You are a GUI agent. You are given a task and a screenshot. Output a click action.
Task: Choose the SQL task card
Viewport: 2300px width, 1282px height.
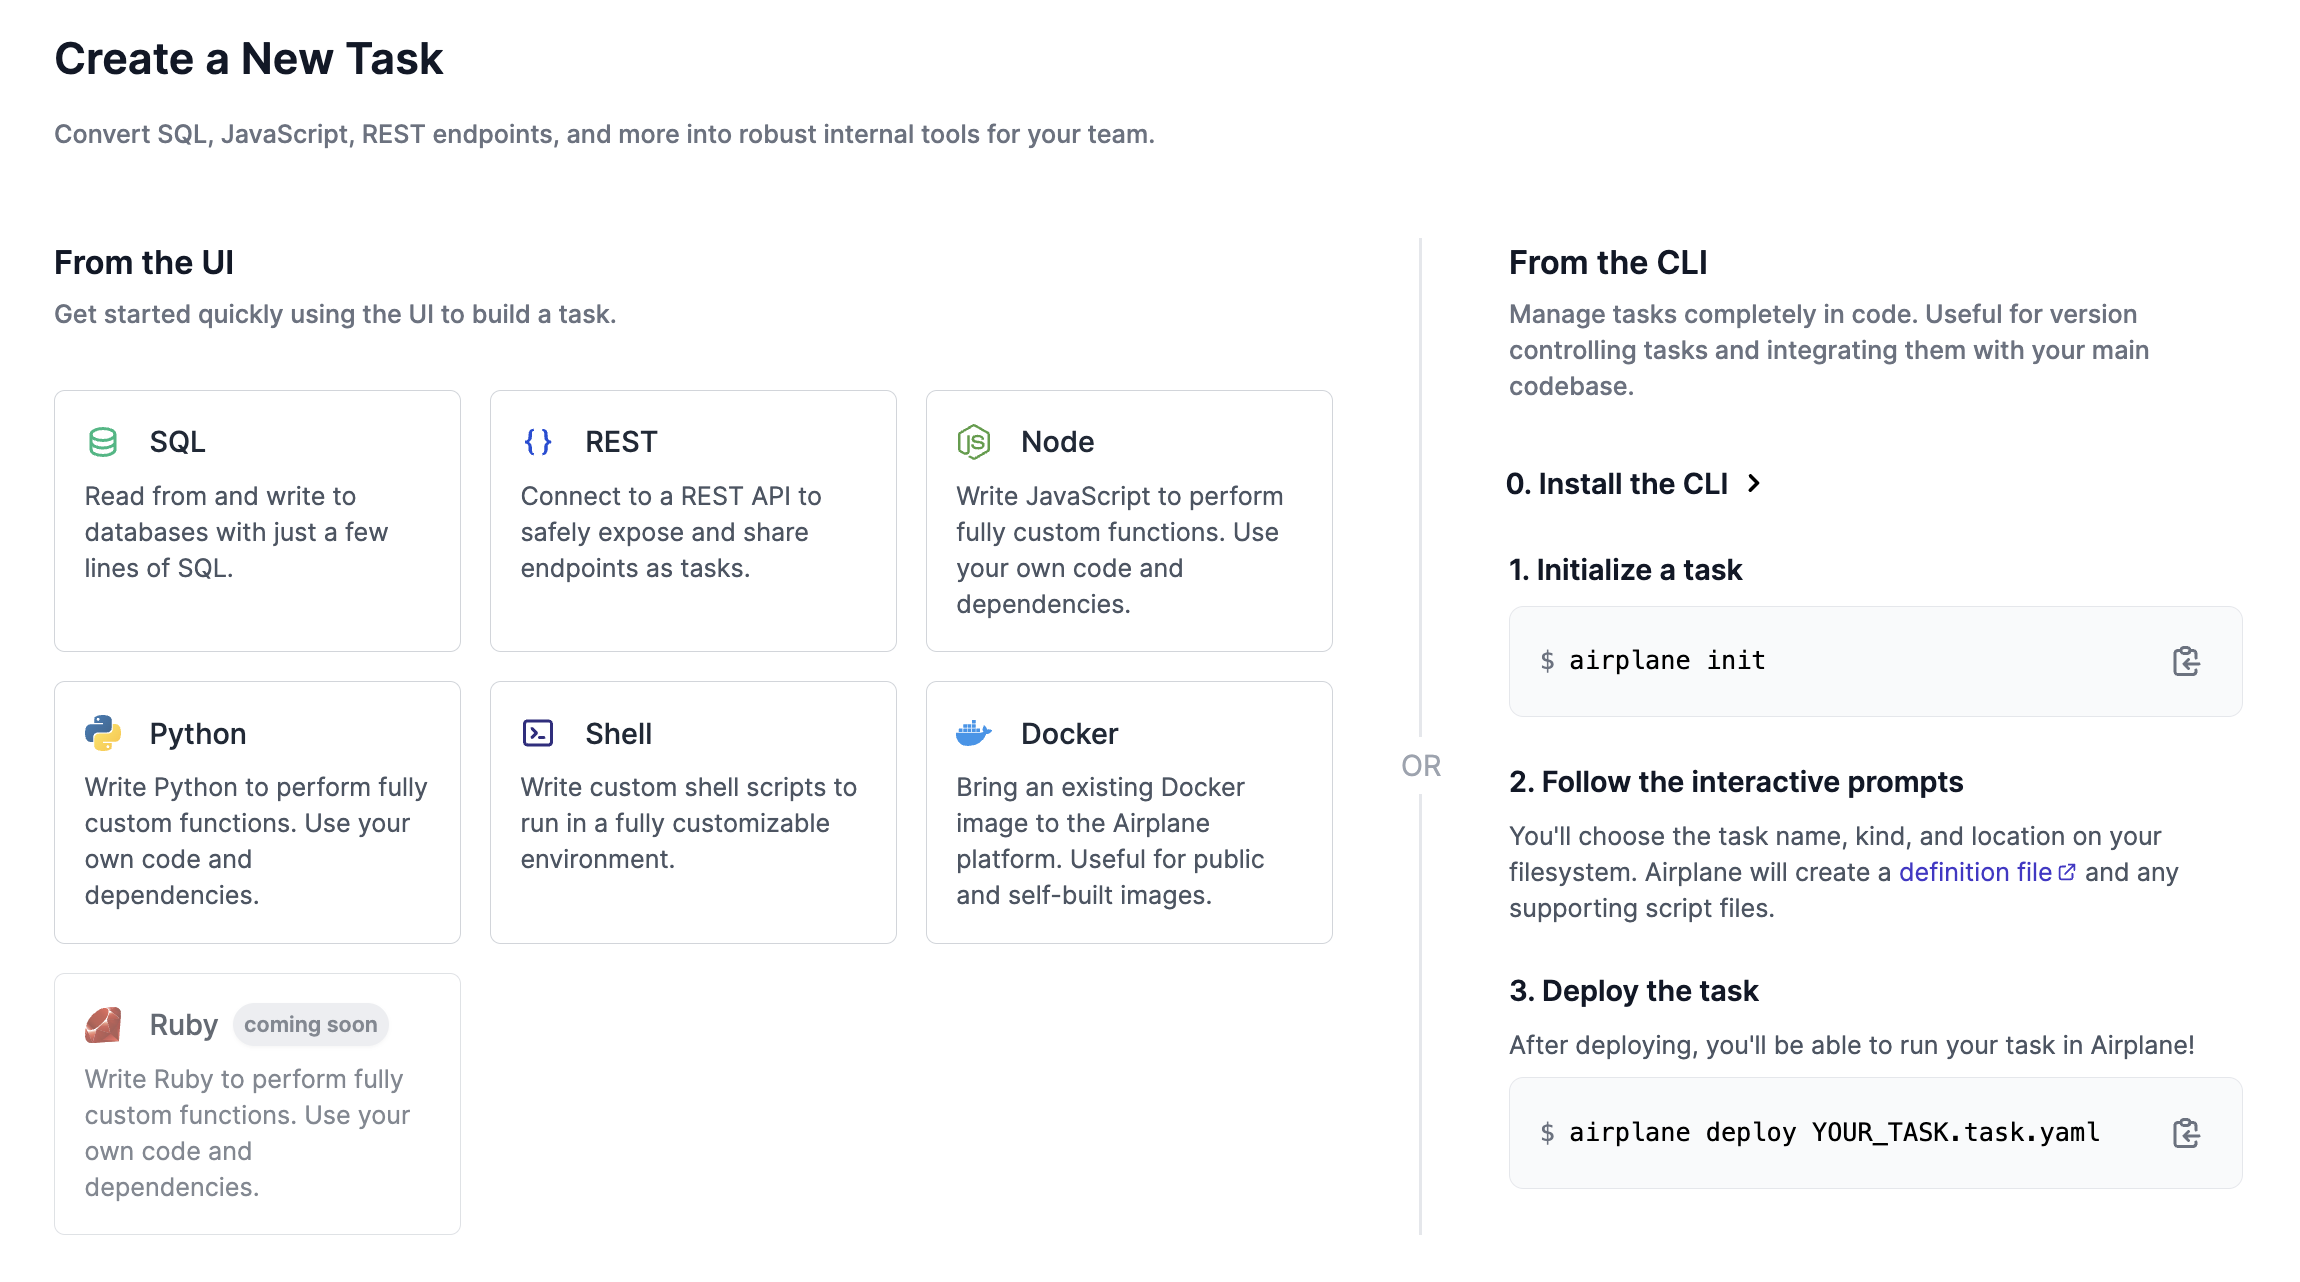pyautogui.click(x=257, y=521)
